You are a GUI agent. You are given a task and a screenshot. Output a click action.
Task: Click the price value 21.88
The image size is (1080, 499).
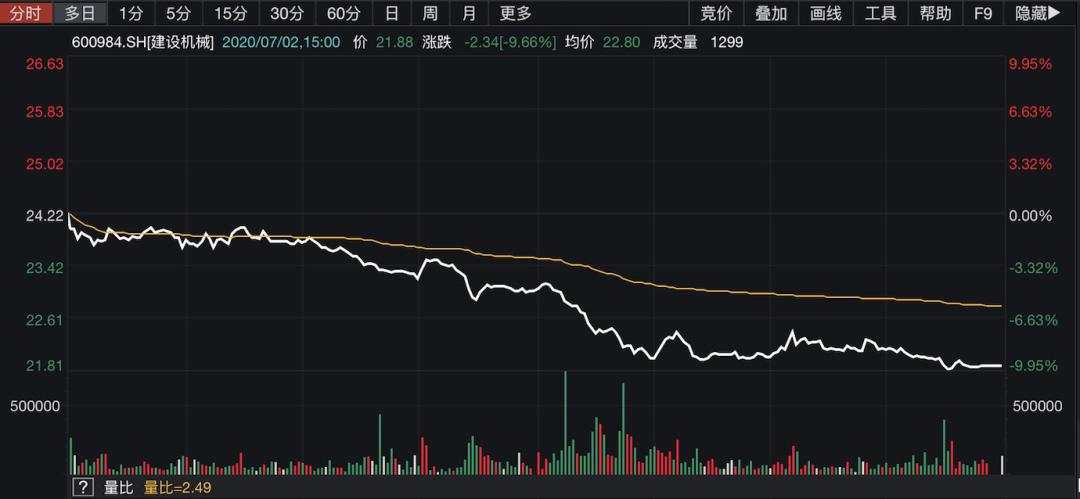pyautogui.click(x=395, y=43)
